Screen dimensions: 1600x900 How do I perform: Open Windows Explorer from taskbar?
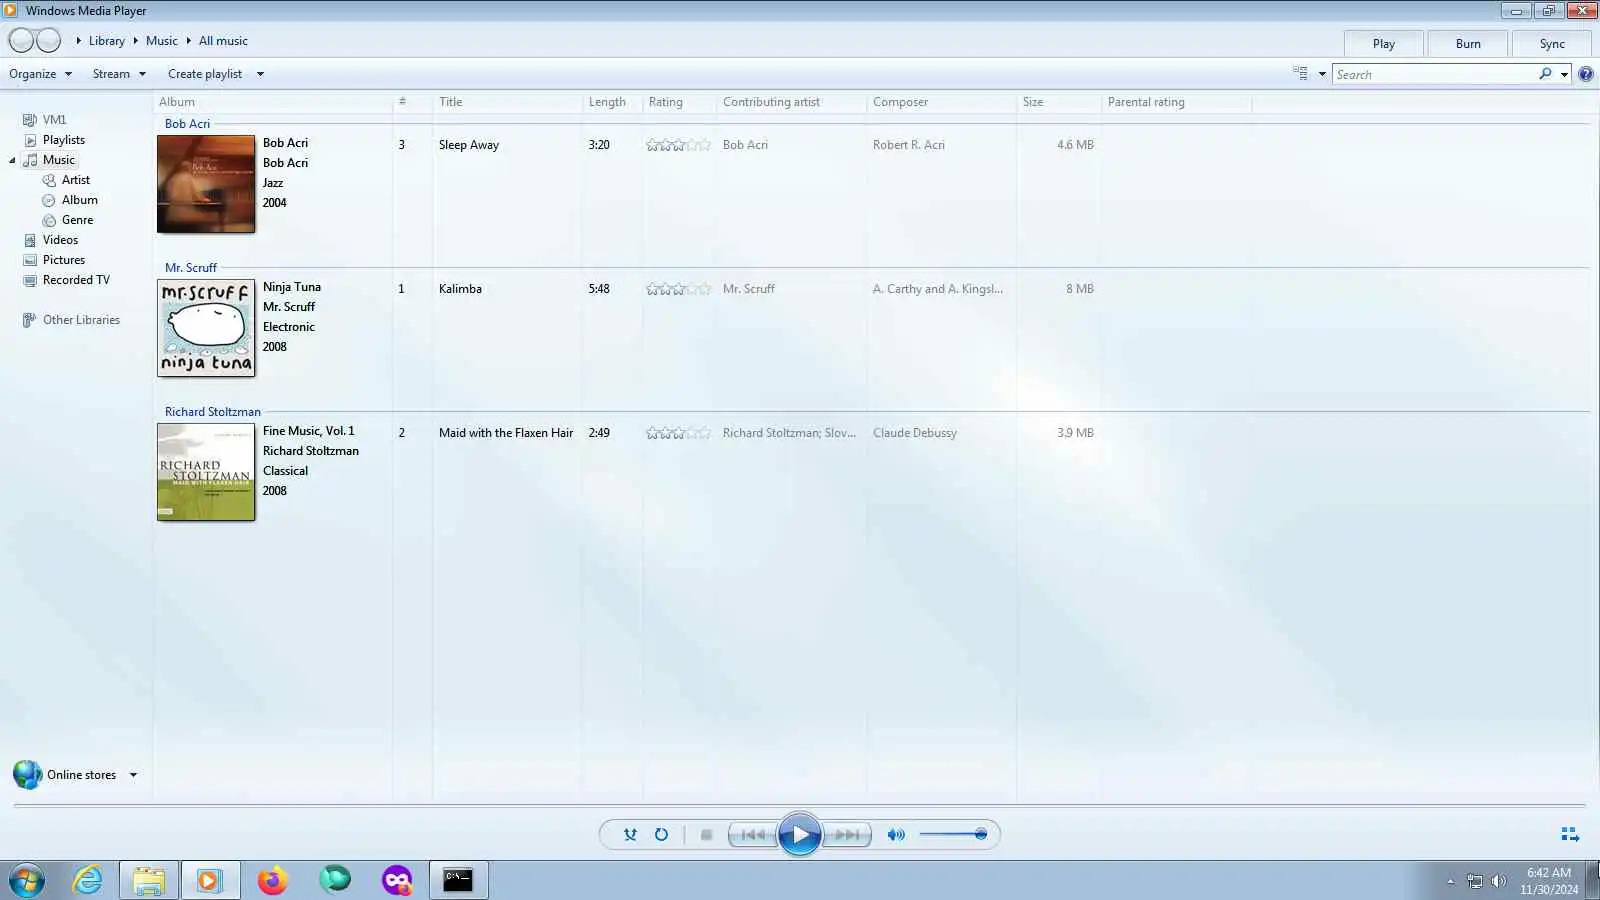coord(149,880)
